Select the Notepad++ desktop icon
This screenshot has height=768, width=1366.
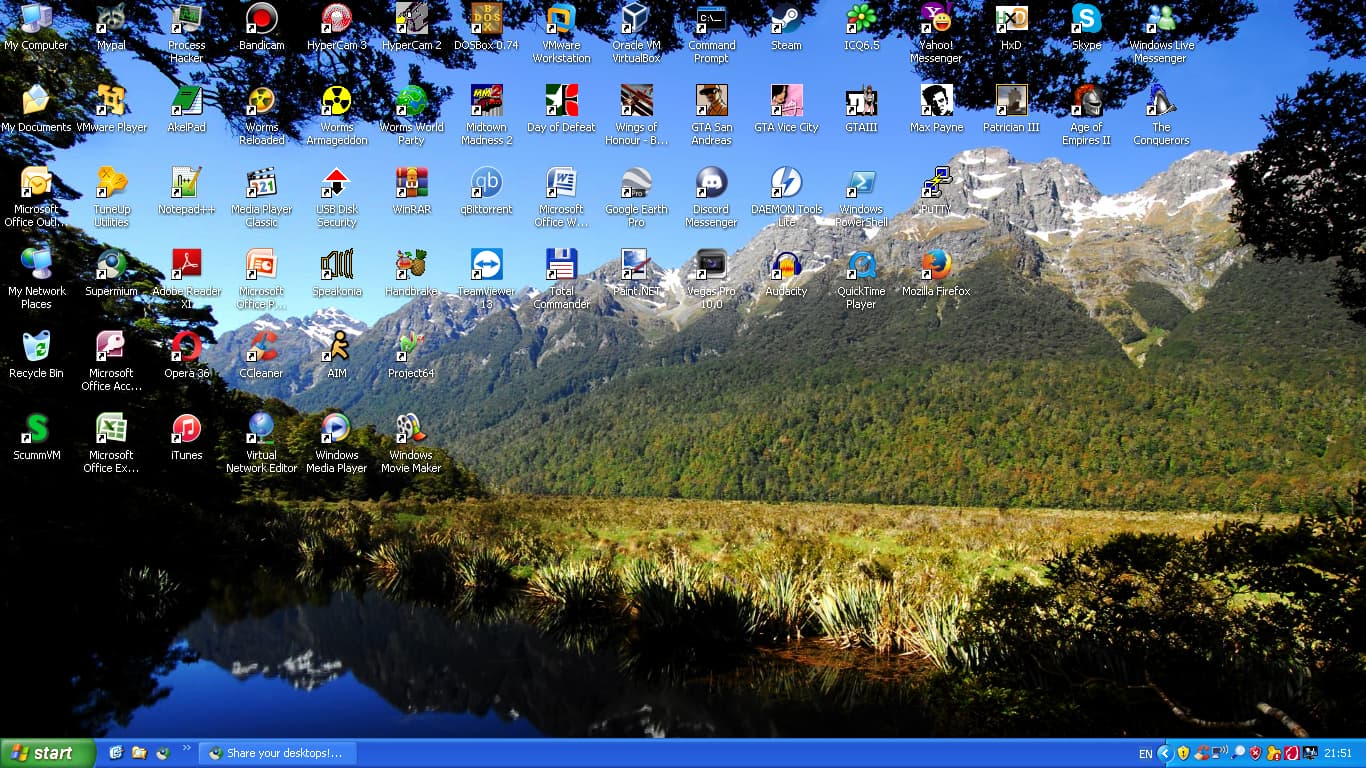[x=186, y=184]
